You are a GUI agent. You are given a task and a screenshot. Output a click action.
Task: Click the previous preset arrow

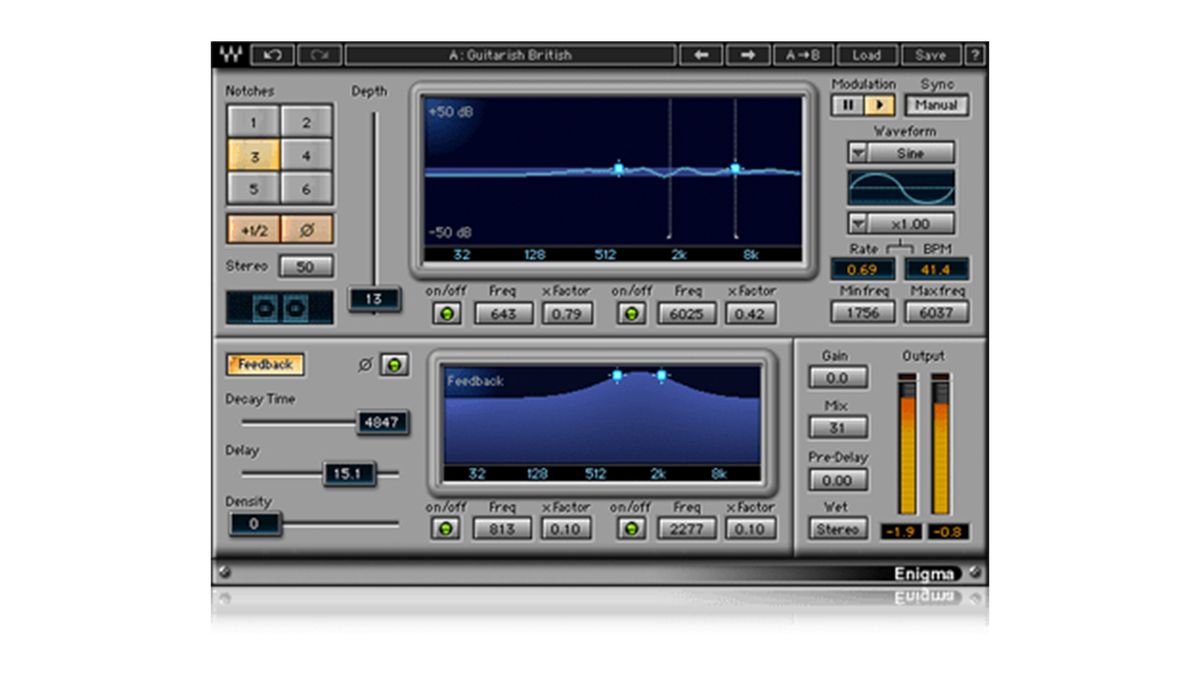[x=700, y=54]
